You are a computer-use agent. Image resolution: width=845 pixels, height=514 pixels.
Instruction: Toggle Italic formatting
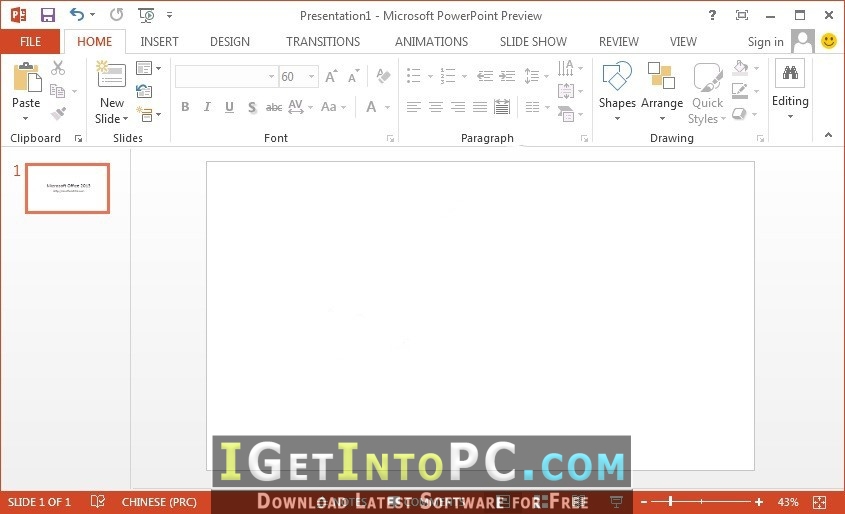click(x=207, y=107)
